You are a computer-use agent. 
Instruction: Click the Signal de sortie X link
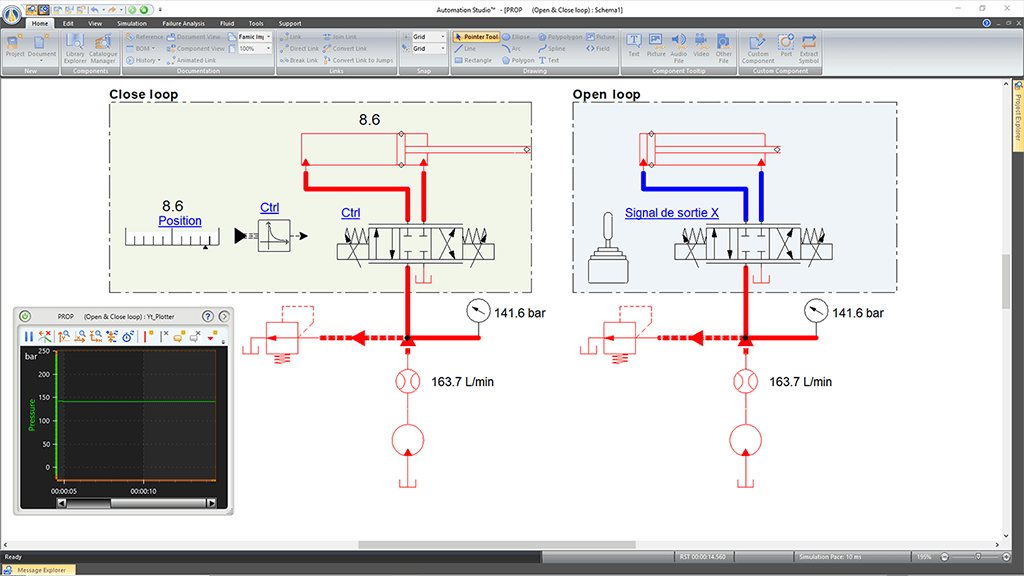tap(671, 213)
